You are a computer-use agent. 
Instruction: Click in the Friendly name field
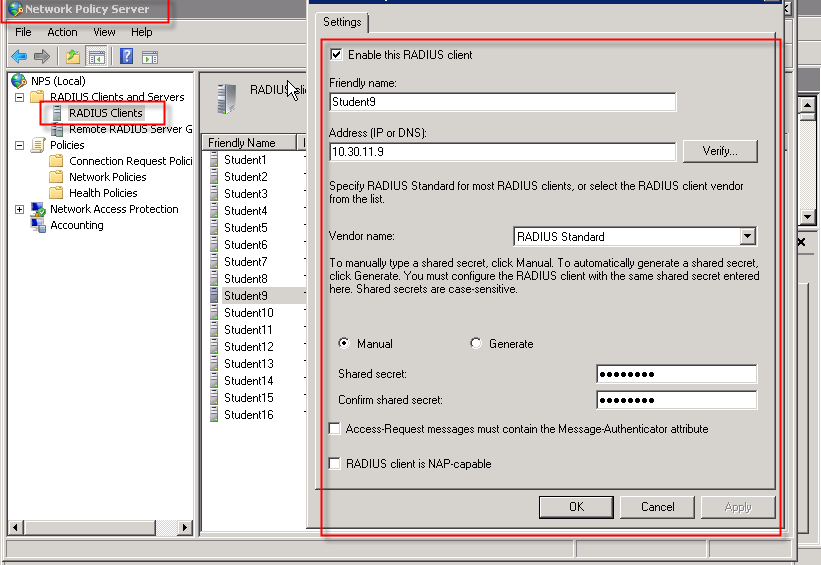503,102
